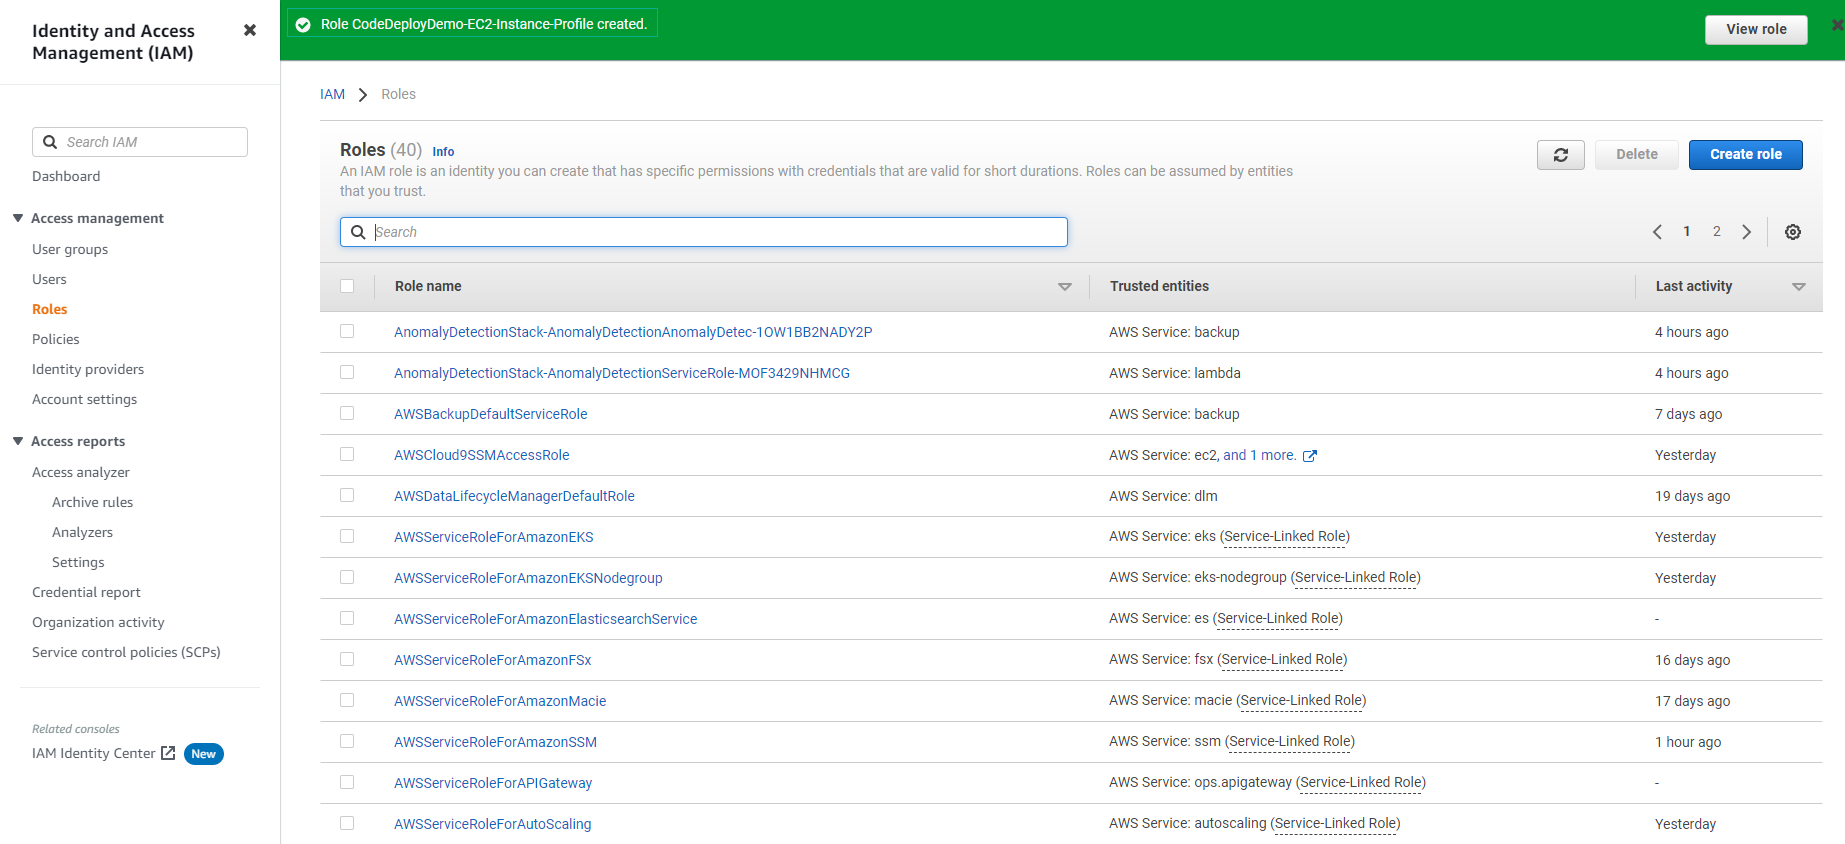
Task: Open Analyzers in sidebar
Action: pos(82,532)
